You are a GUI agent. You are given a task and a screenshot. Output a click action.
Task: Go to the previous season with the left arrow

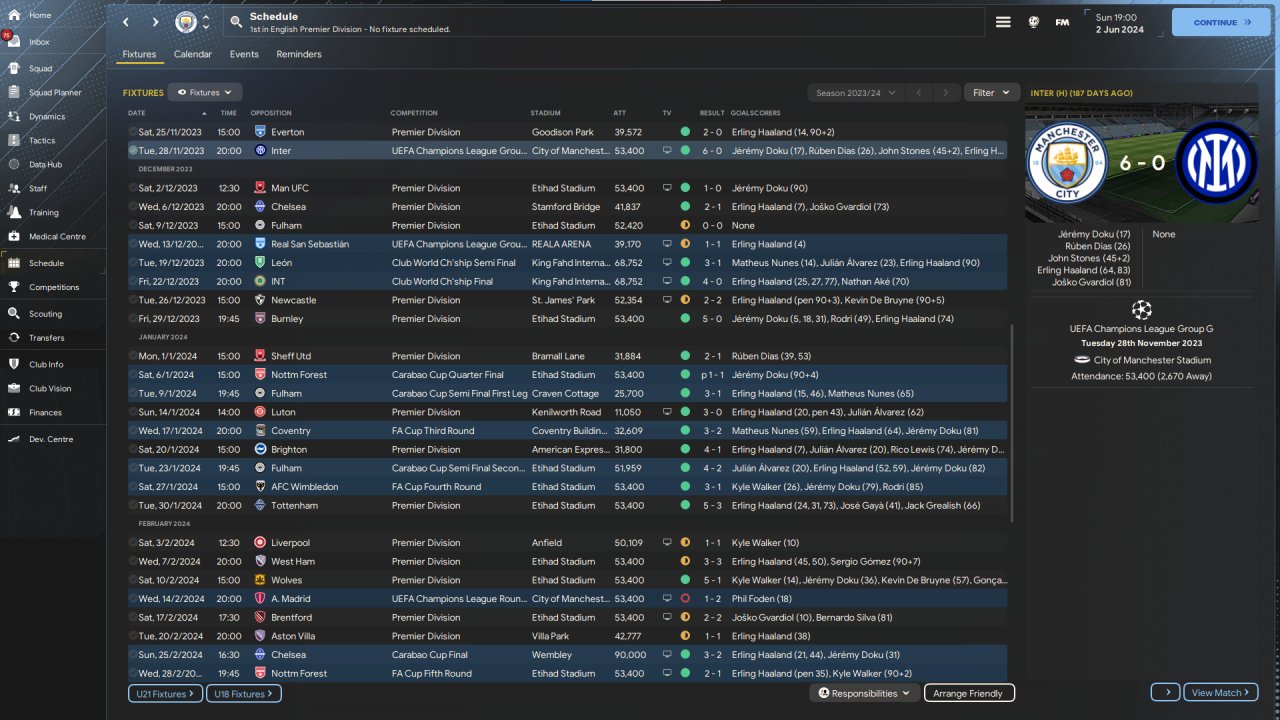tap(919, 92)
